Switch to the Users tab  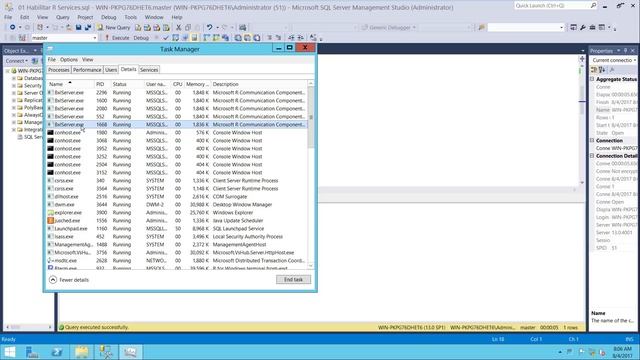tap(111, 70)
